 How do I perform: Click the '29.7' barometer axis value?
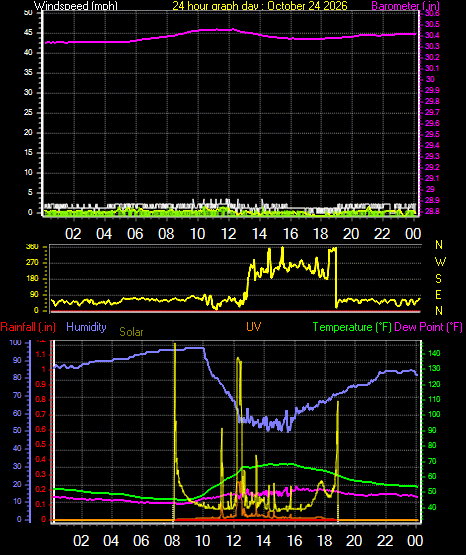pyautogui.click(x=432, y=112)
